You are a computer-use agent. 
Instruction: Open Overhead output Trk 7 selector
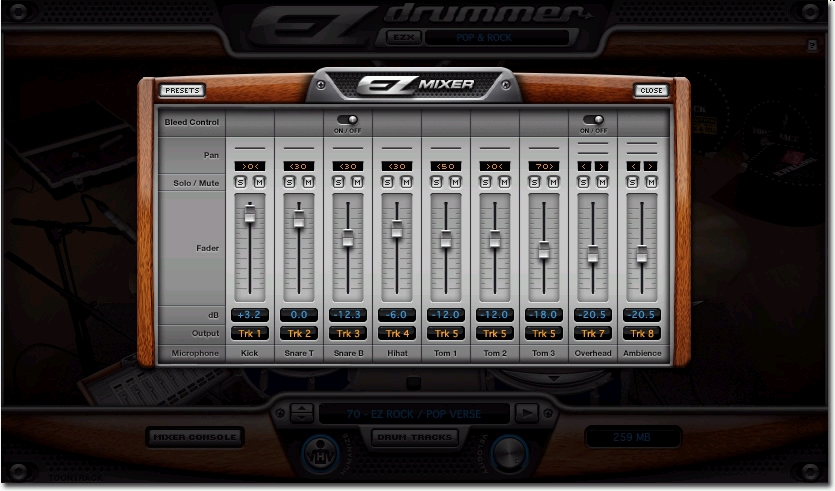[593, 333]
